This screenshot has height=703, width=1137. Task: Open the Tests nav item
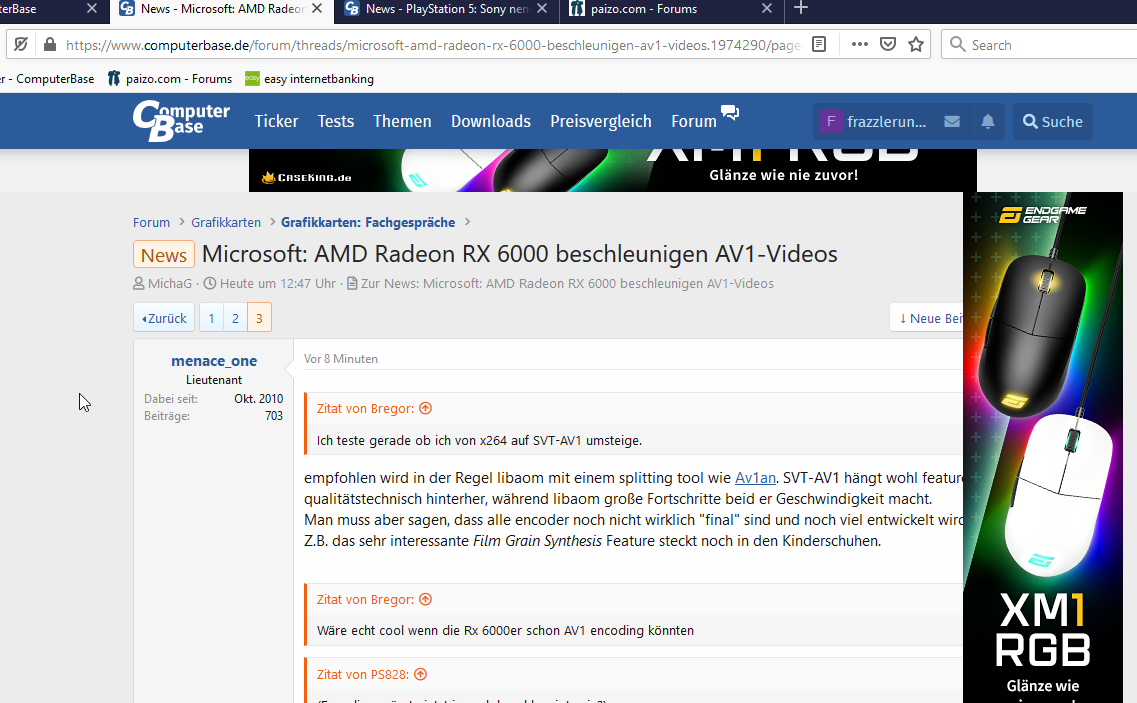[x=336, y=121]
